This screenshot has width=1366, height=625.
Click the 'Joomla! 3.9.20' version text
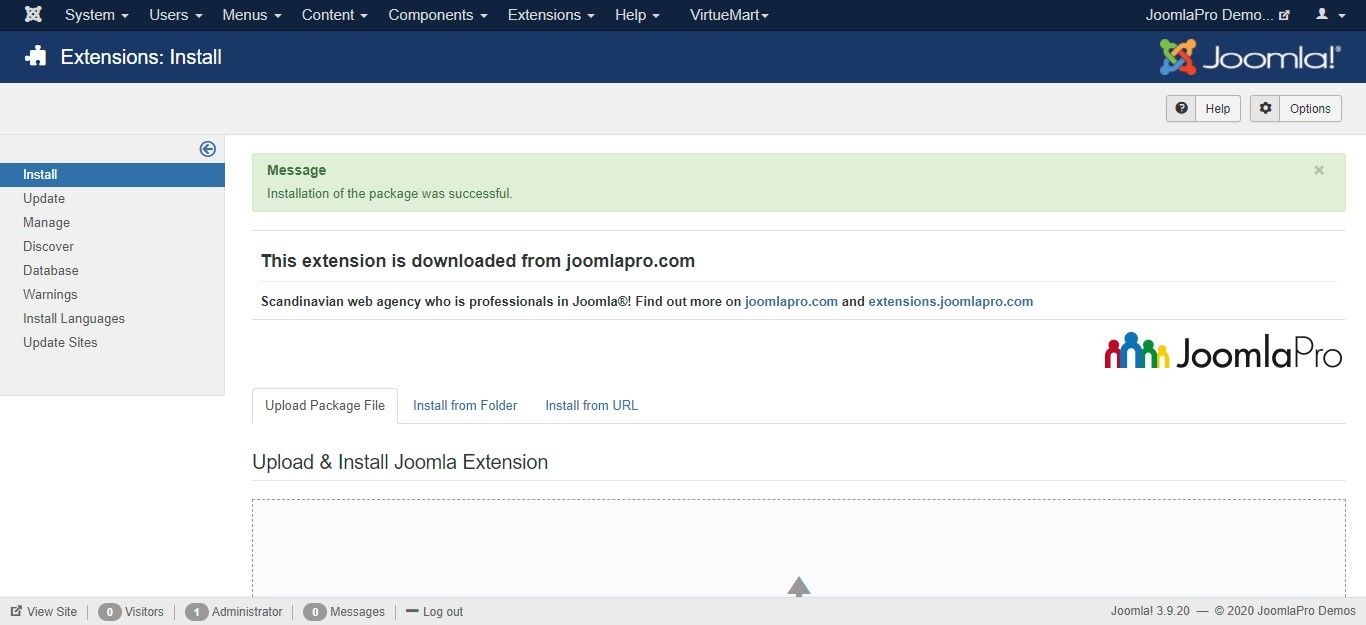pyautogui.click(x=1150, y=612)
